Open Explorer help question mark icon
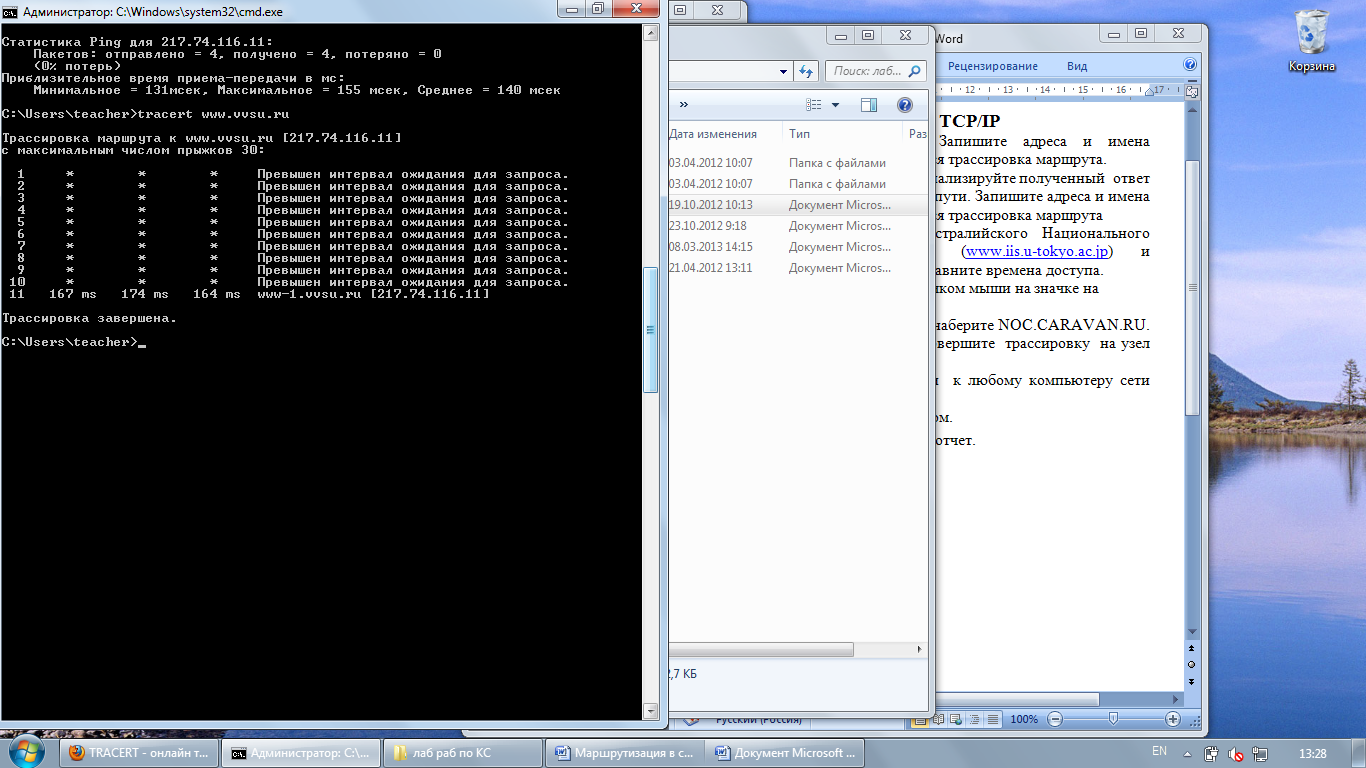 (904, 105)
